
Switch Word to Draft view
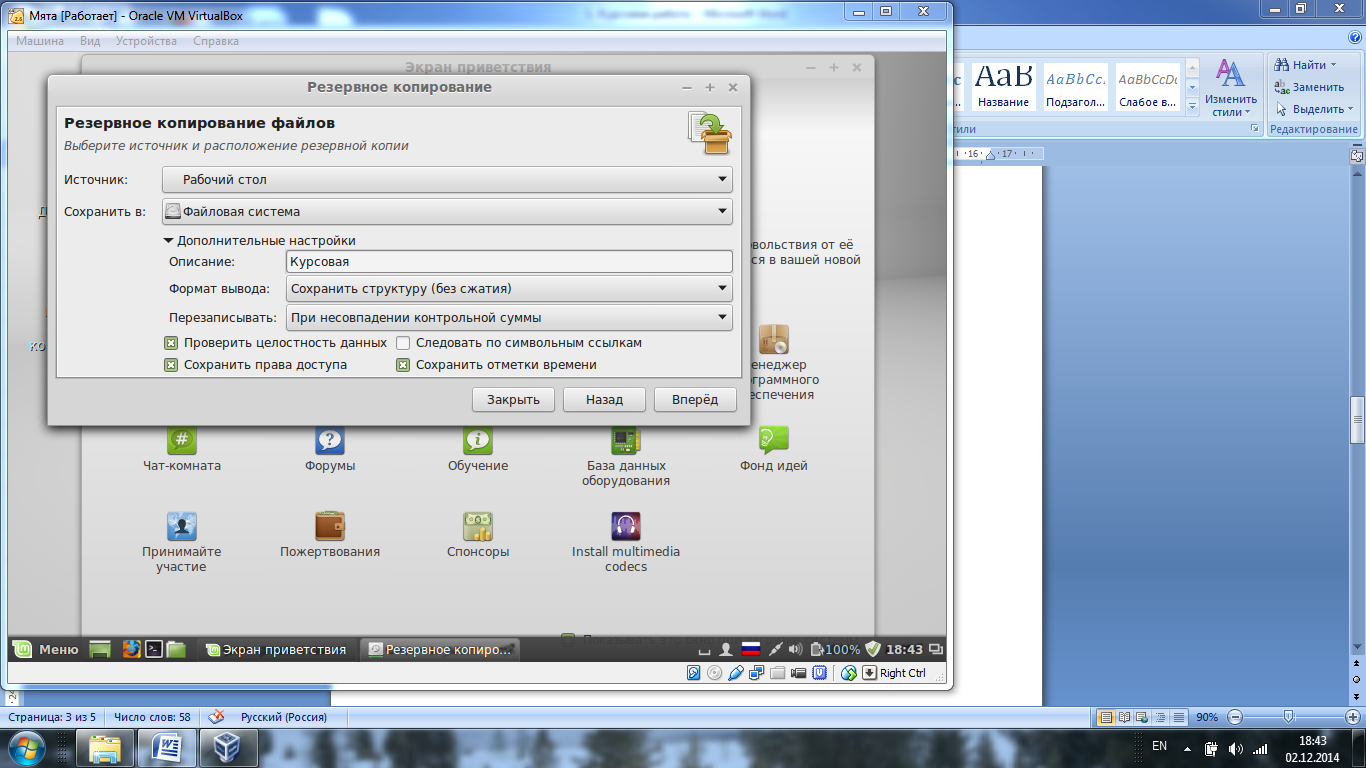click(1179, 717)
